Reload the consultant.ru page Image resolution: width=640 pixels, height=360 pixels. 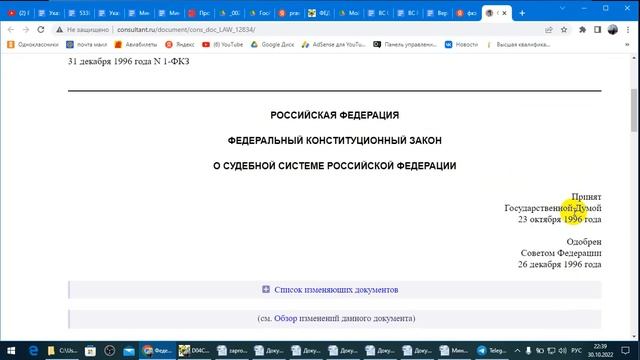tap(41, 29)
